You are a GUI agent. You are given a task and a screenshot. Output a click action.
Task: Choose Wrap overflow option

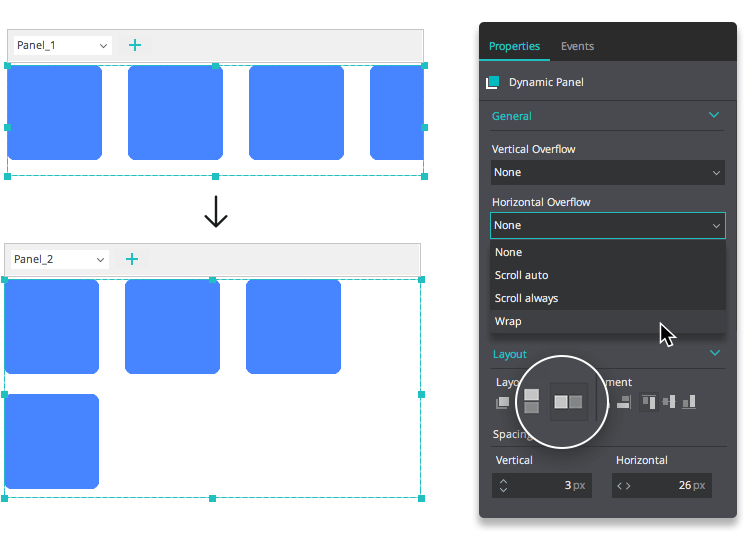[x=607, y=321]
